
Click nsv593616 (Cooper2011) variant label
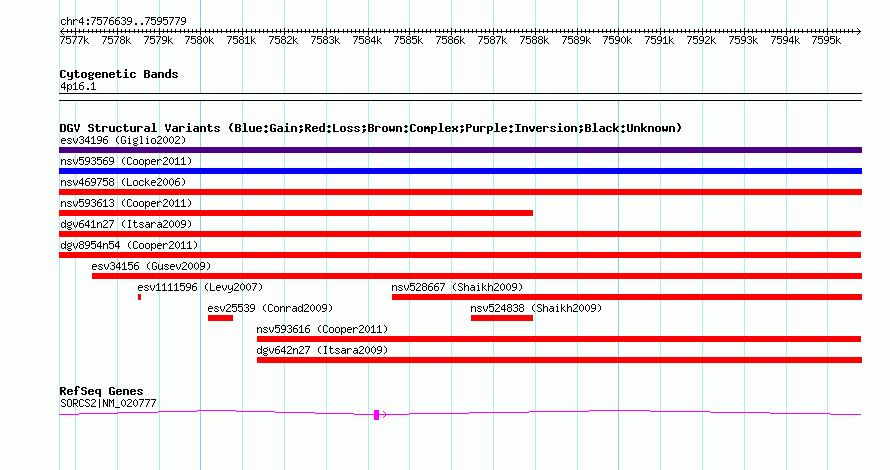click(x=322, y=329)
